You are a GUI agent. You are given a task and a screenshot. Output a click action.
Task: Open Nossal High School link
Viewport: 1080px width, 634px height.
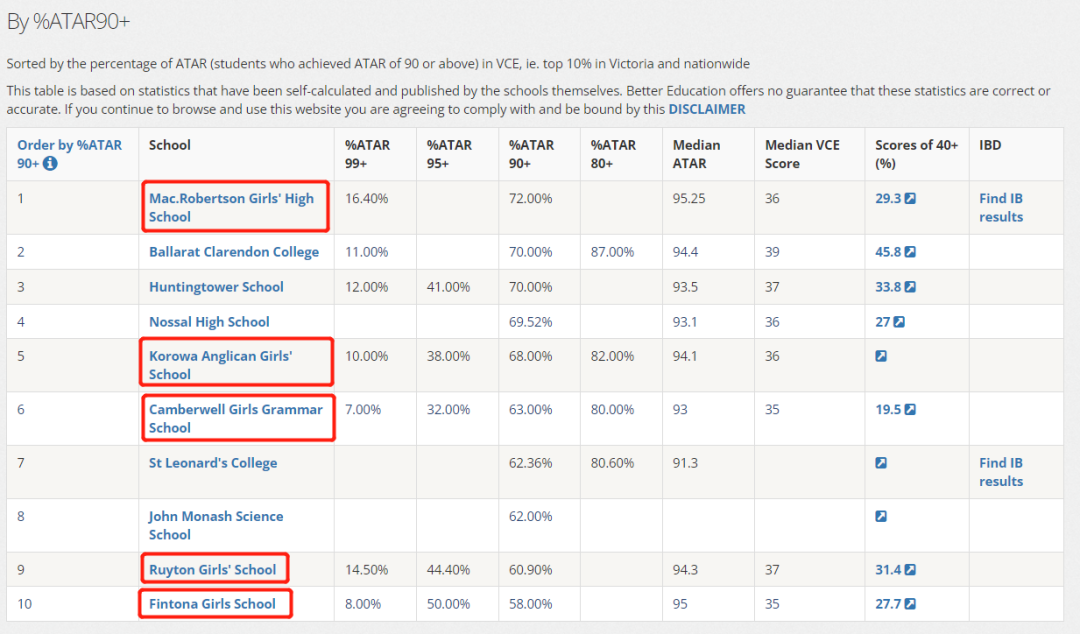(x=209, y=322)
